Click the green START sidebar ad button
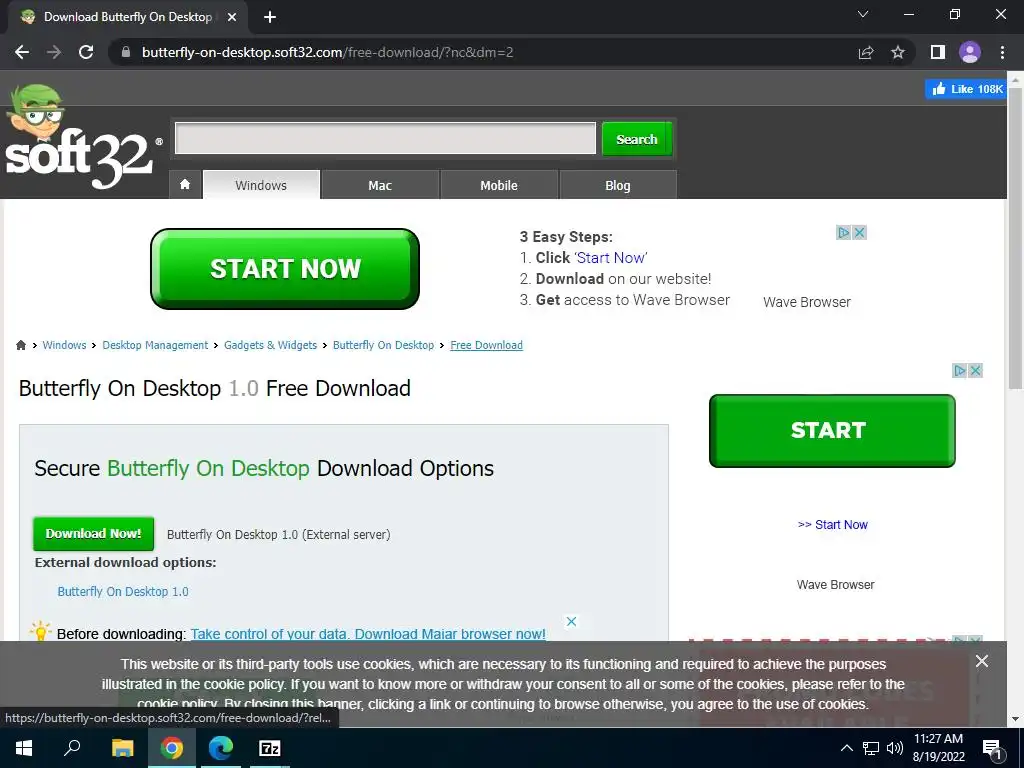This screenshot has height=768, width=1024. [x=832, y=430]
